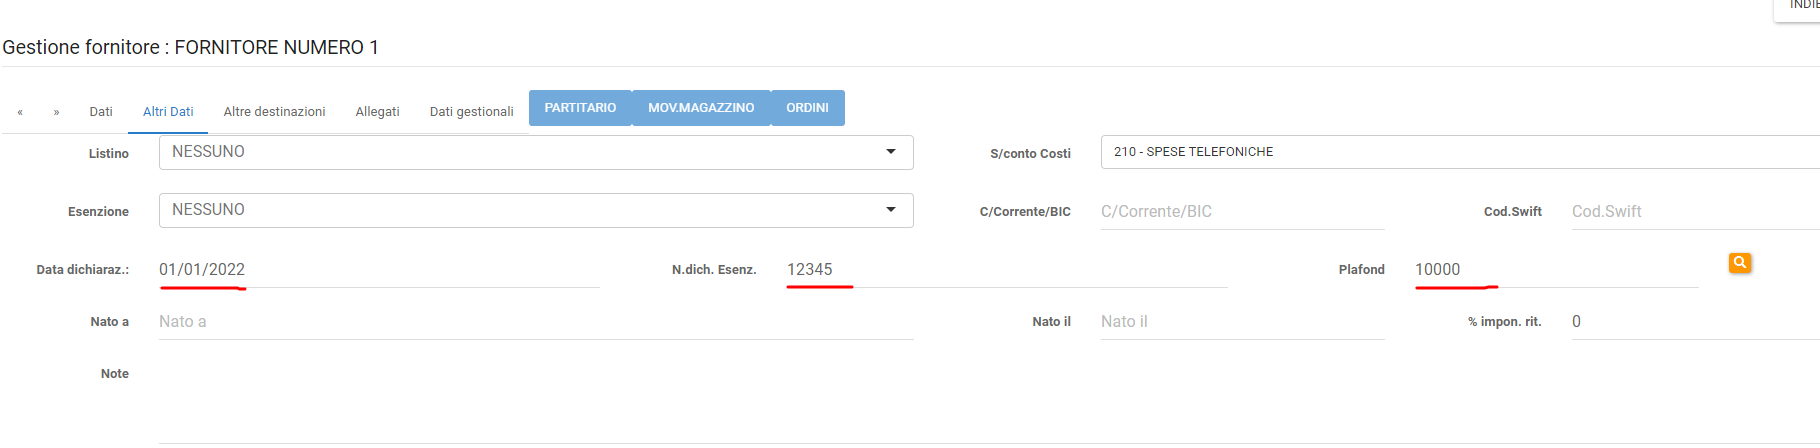Click the « previous tabs arrow
1820x448 pixels.
click(x=20, y=112)
